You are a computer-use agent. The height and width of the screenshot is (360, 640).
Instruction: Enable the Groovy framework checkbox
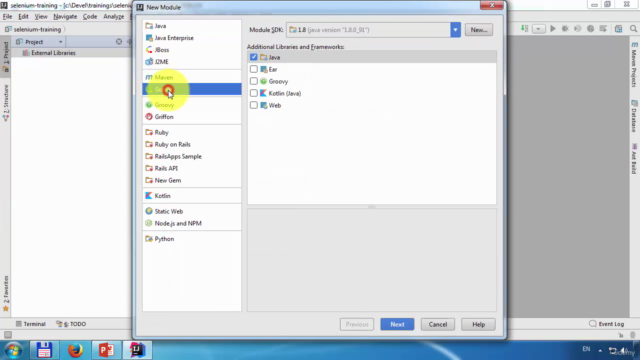253,81
